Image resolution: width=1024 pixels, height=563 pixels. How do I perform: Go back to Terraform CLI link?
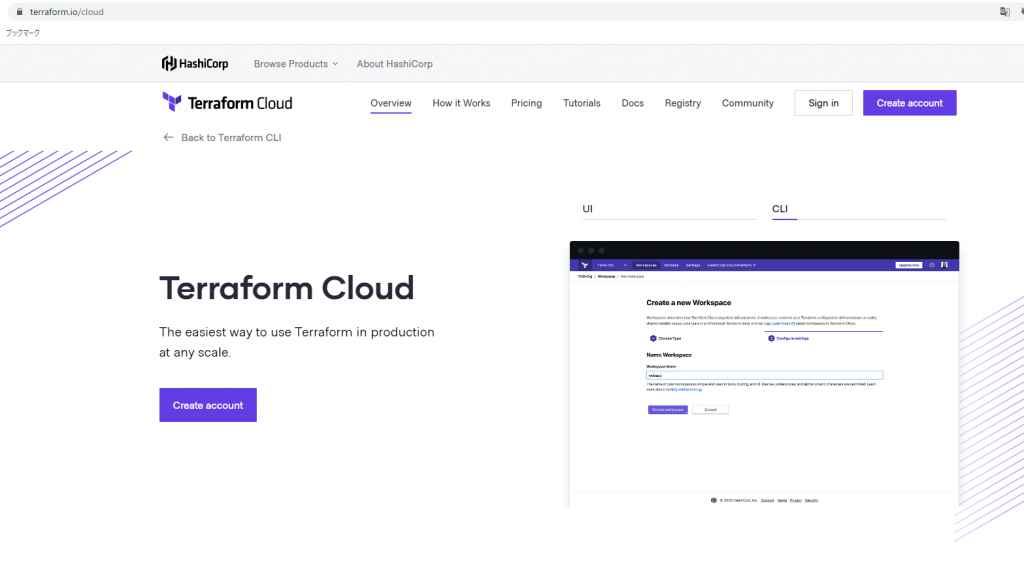[x=231, y=137]
